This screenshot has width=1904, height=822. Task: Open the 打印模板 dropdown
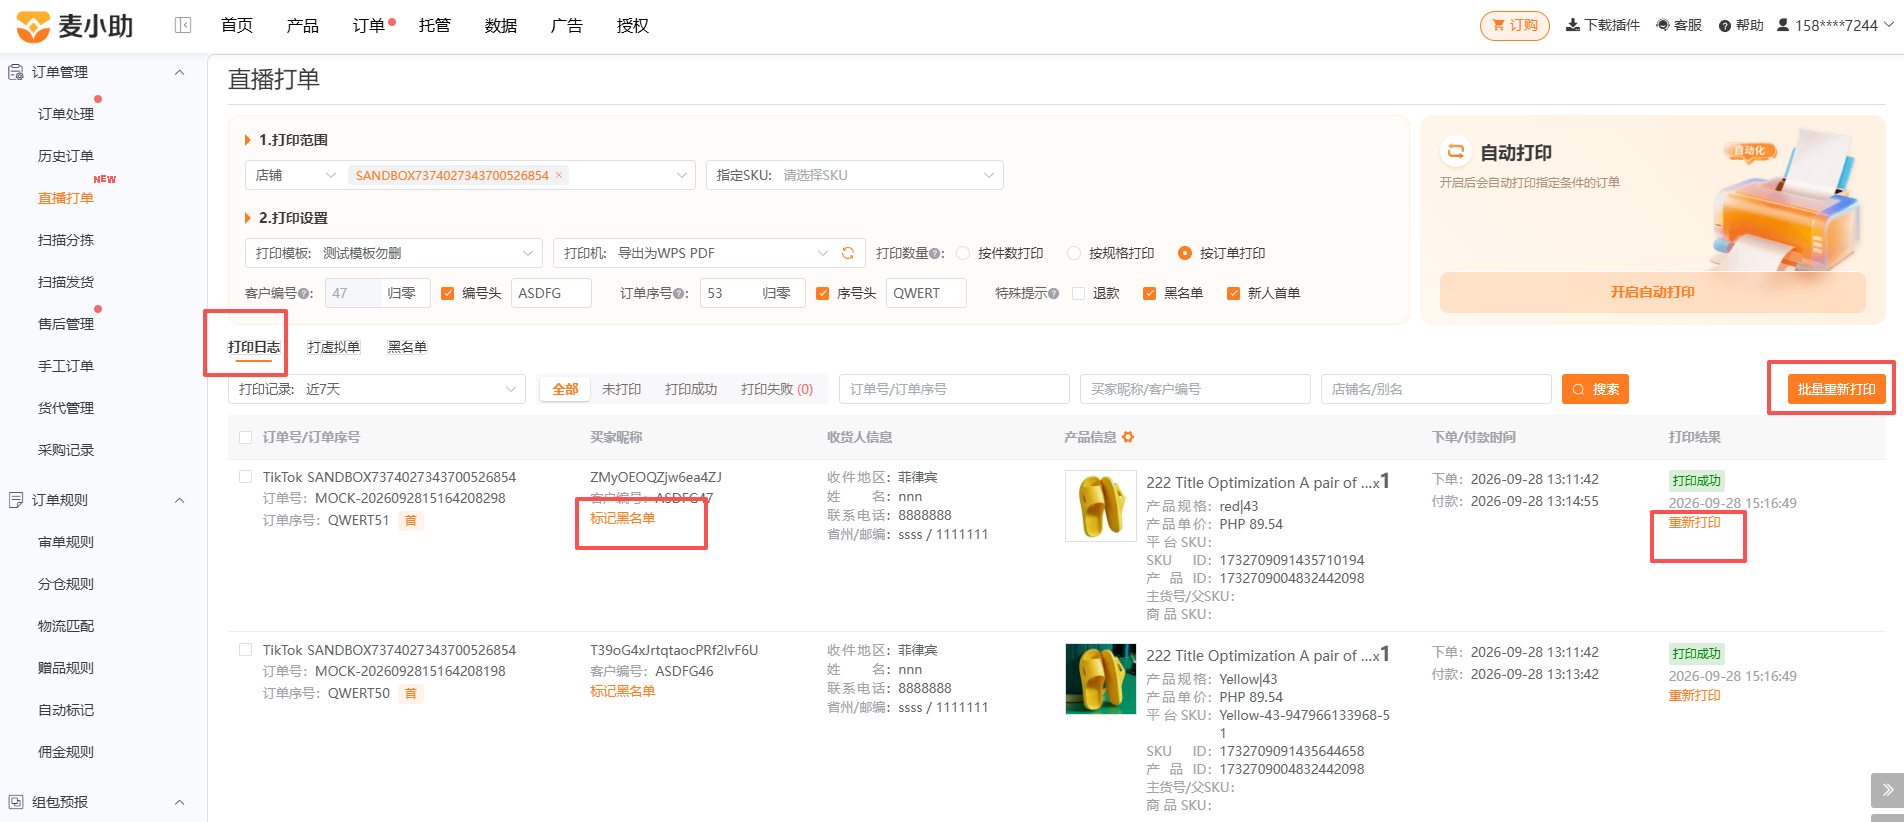[x=393, y=253]
